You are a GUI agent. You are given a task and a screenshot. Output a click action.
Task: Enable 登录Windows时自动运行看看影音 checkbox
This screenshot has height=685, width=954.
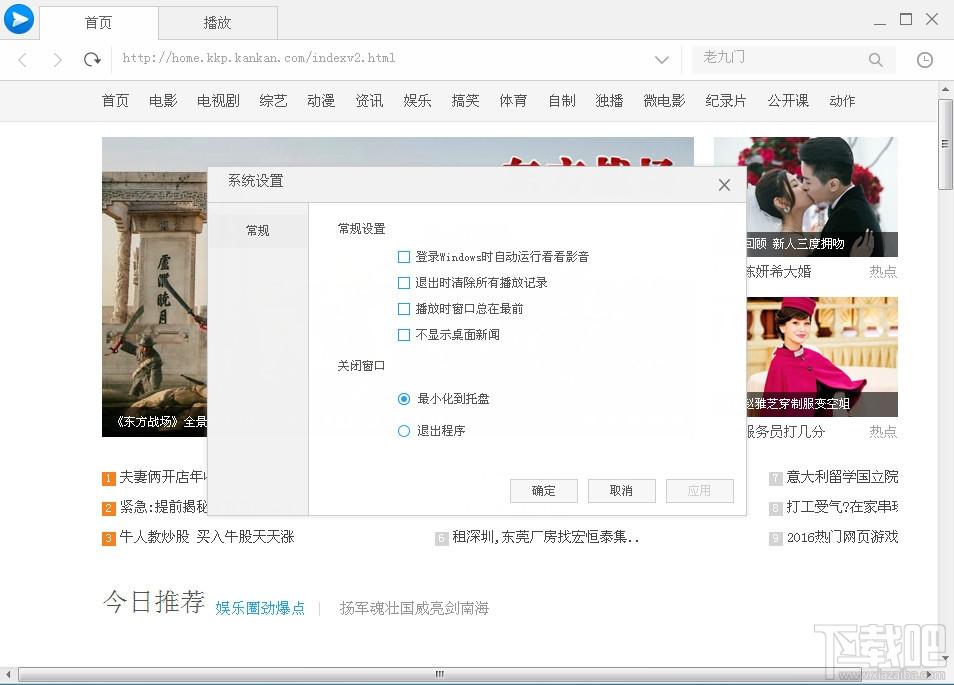pos(403,257)
